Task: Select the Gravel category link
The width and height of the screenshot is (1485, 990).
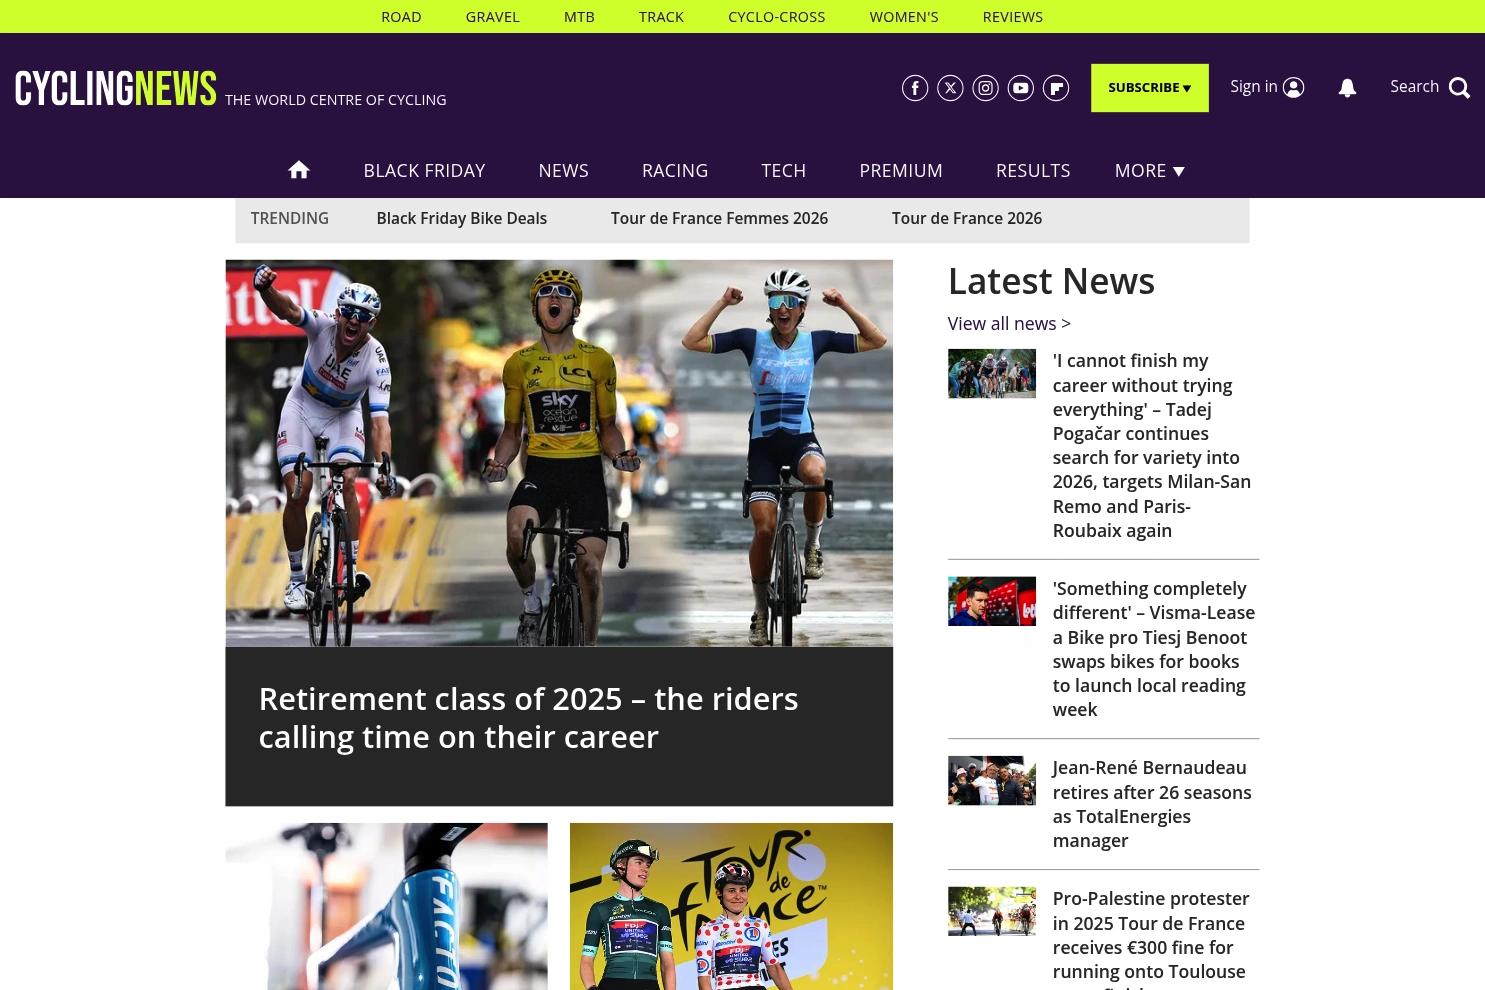Action: click(492, 16)
